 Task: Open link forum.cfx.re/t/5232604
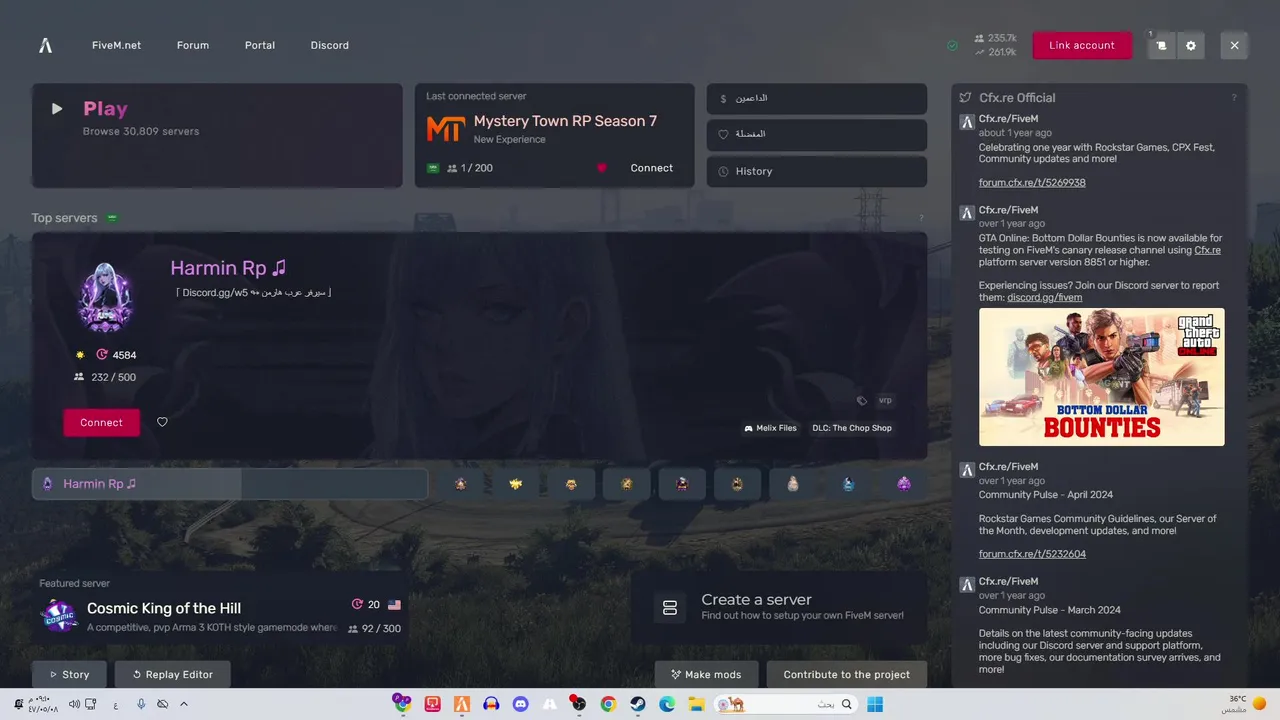[x=1032, y=554]
